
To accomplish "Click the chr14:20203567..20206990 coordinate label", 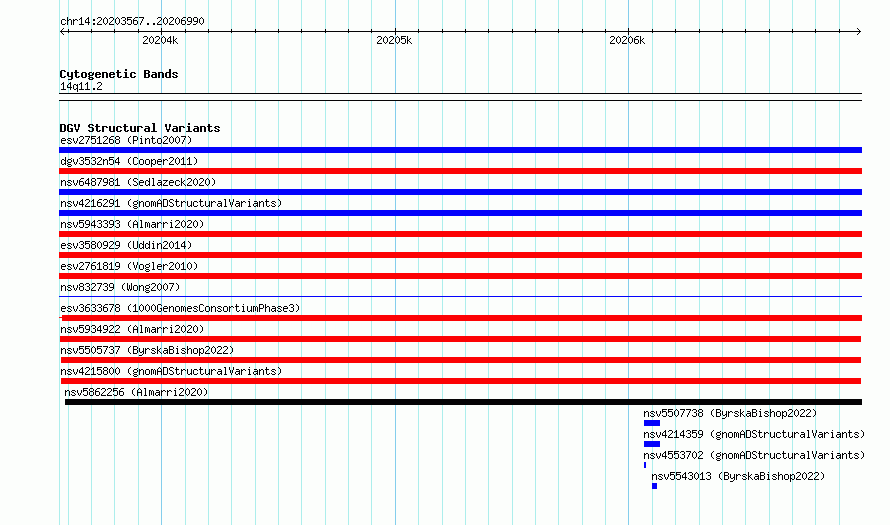I will tap(132, 21).
